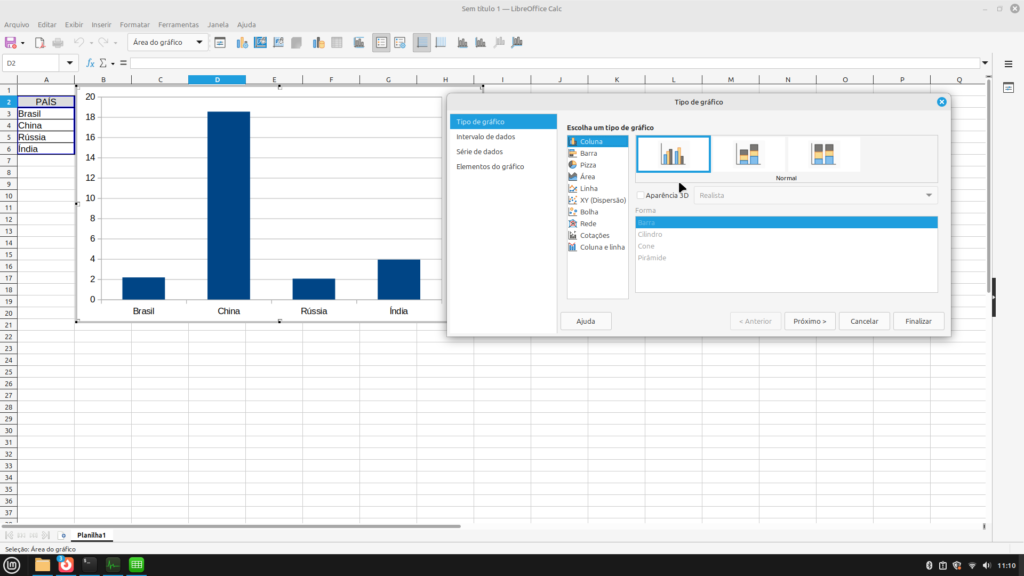Click the Format Selection toolbar icon
Viewport: 1024px width, 576px height.
coord(220,43)
